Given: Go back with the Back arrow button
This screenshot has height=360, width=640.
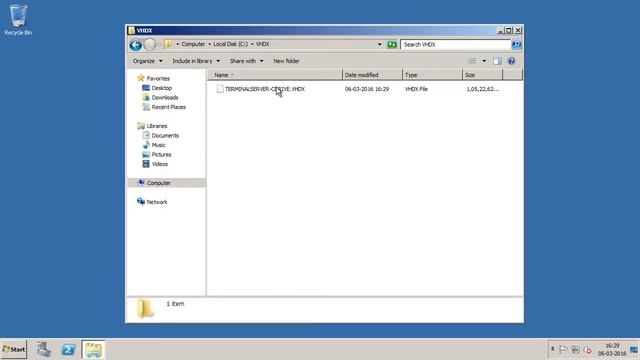Looking at the screenshot, I should [x=136, y=44].
